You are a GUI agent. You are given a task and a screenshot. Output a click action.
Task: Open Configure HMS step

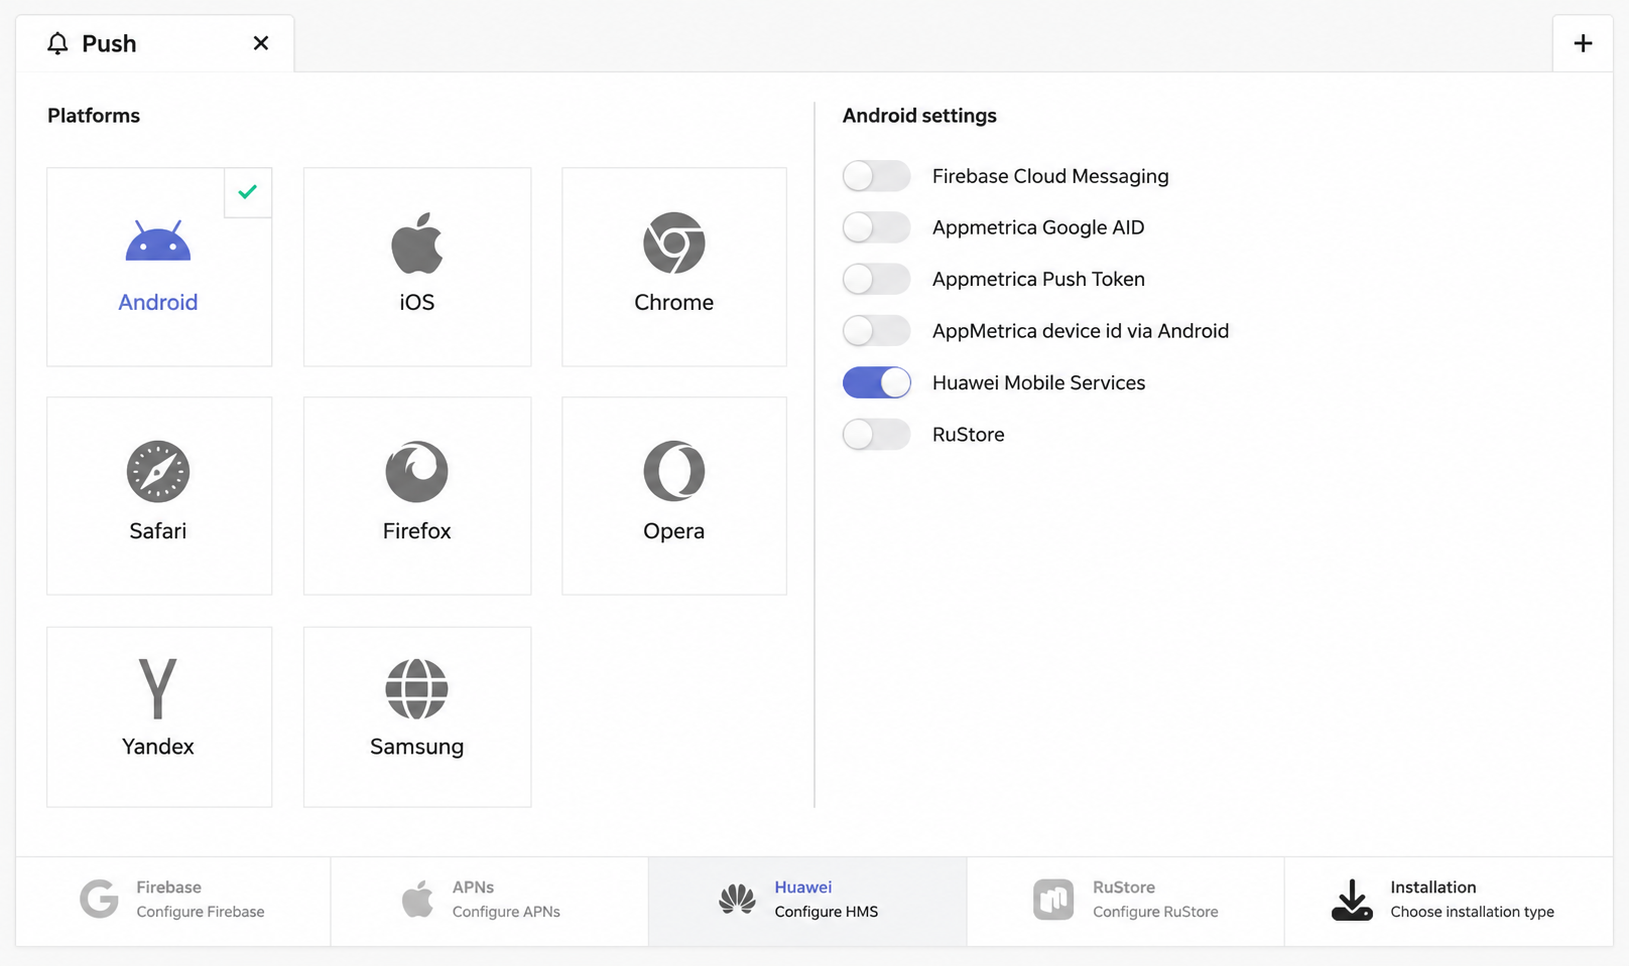[808, 901]
